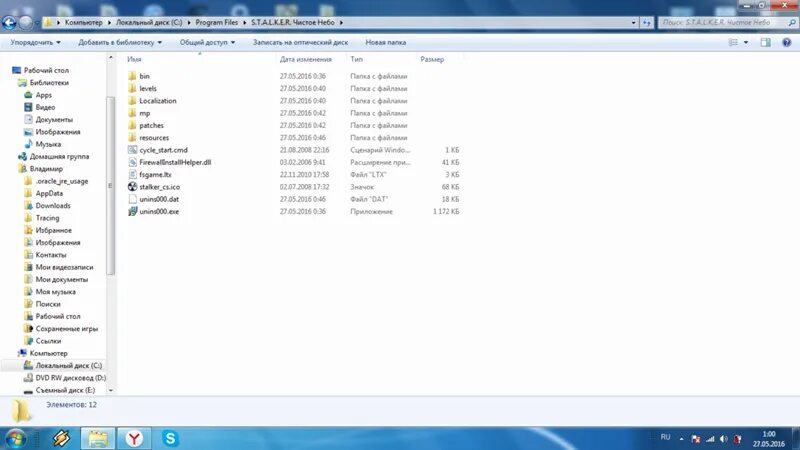Click the unins000.exe application icon
This screenshot has width=800, height=450.
132,211
